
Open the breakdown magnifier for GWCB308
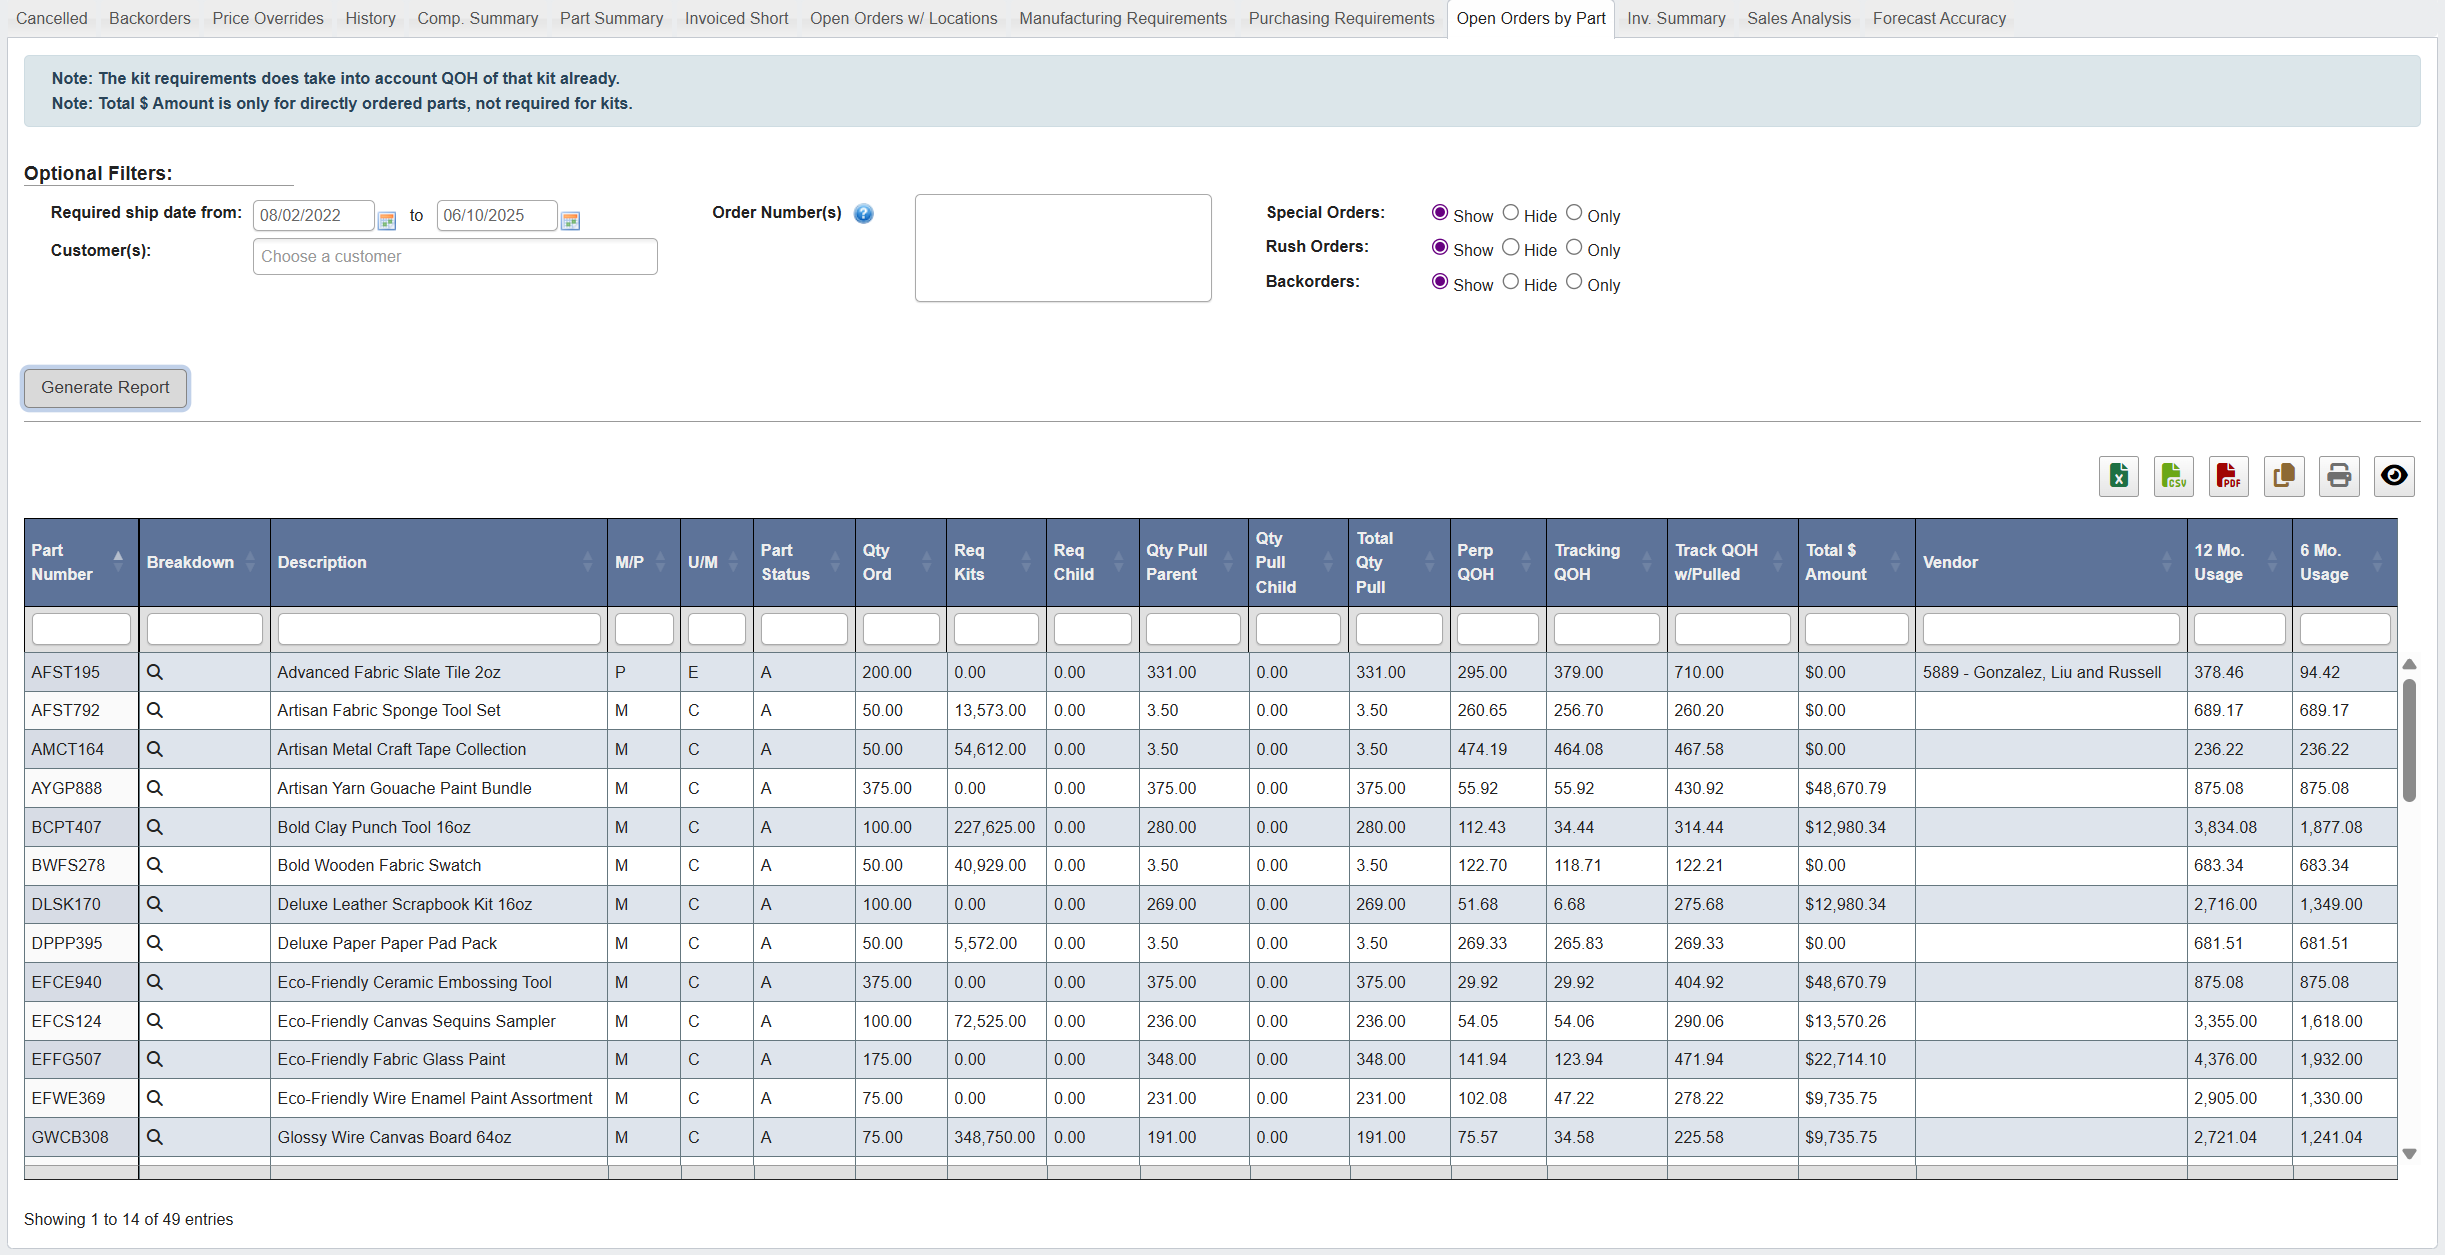[155, 1137]
